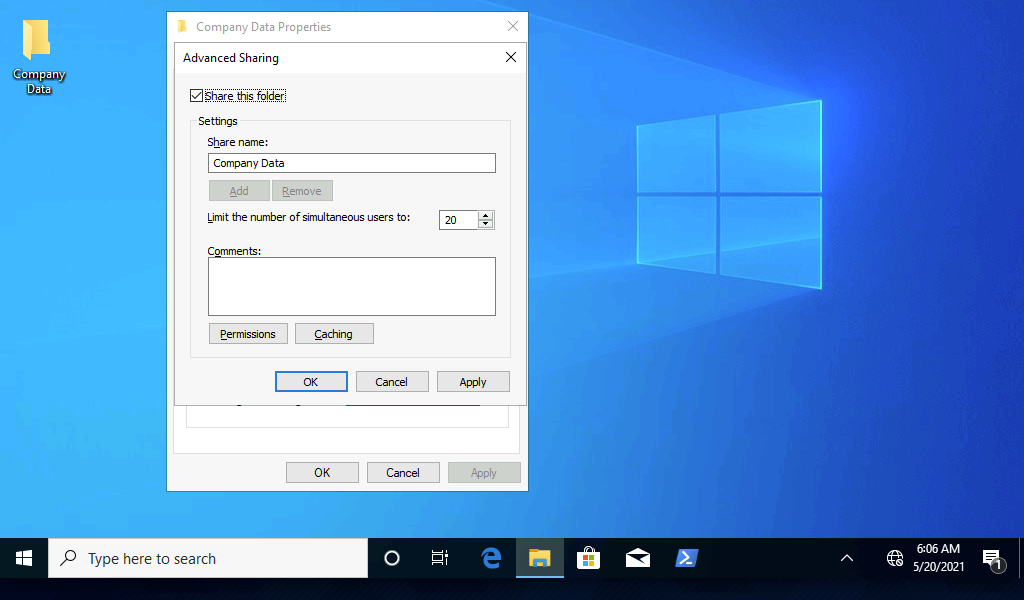The width and height of the screenshot is (1024, 600).
Task: Open the Windows Start menu
Action: tap(24, 558)
